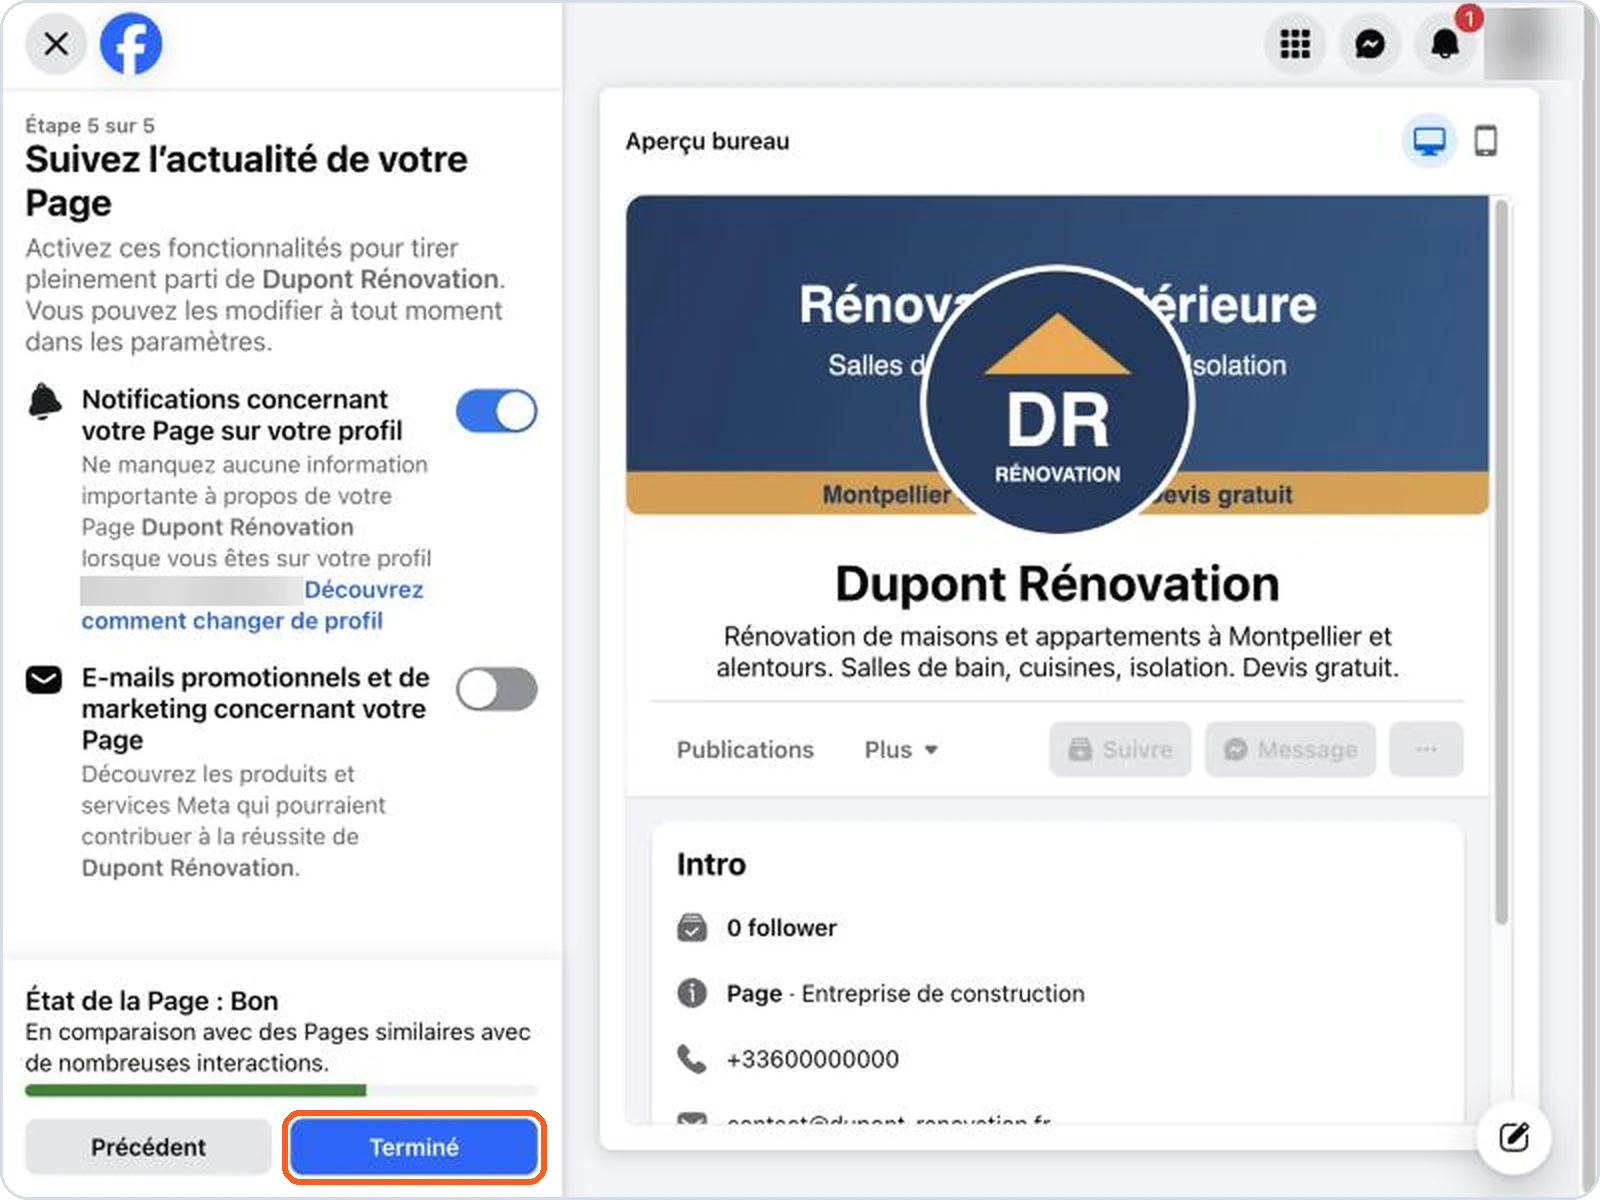The width and height of the screenshot is (1600, 1200).
Task: Open the notifications bell icon
Action: point(1445,44)
